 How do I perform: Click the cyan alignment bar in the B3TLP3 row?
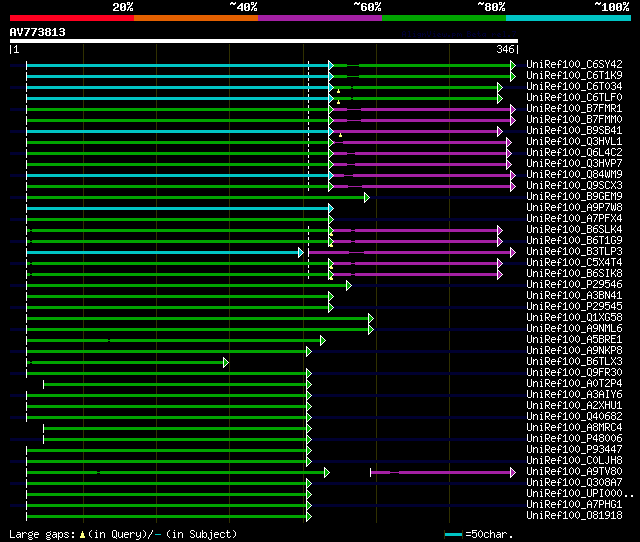tap(165, 253)
